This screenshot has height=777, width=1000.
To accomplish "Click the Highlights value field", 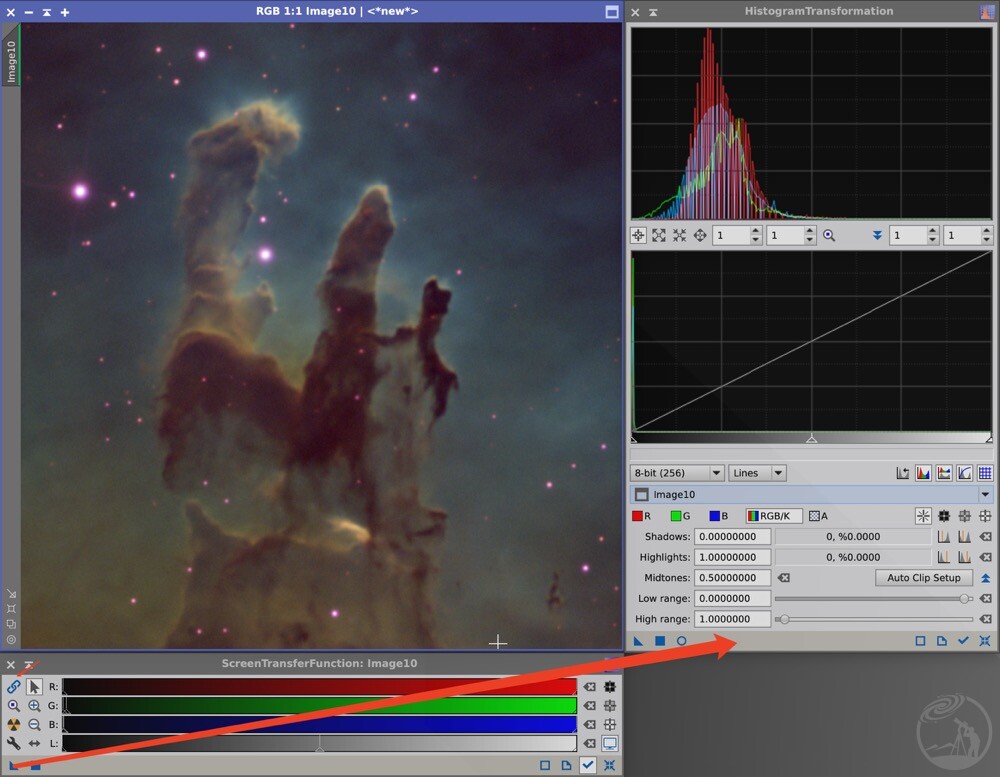I will coord(732,557).
